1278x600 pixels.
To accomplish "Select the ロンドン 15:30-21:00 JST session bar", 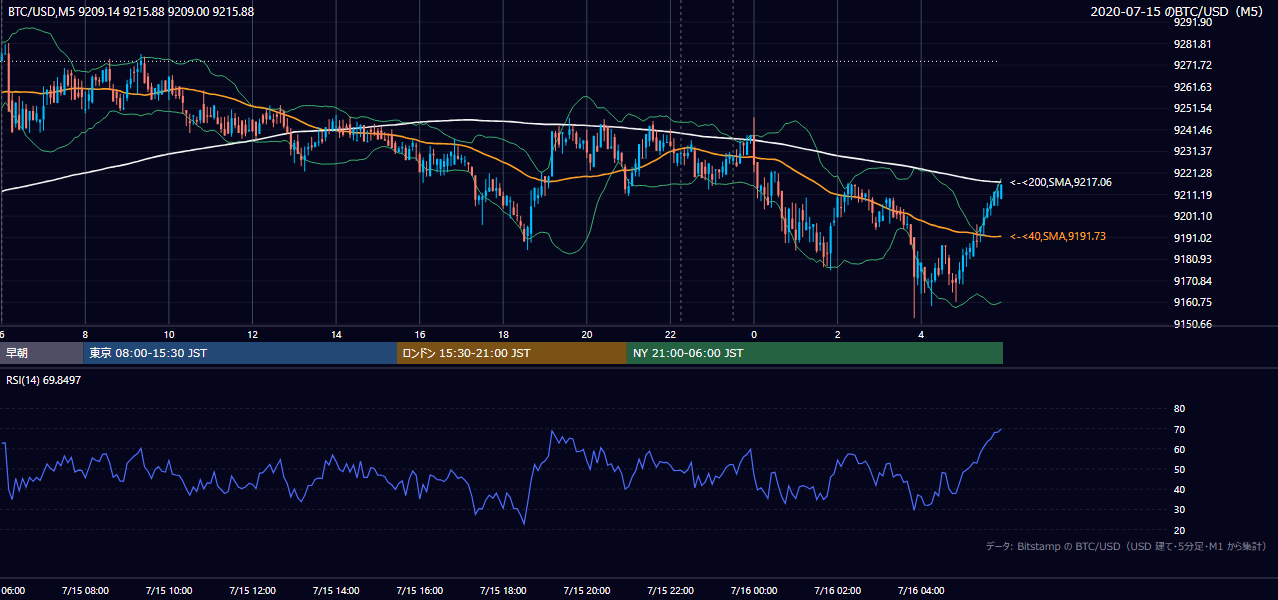I will pos(512,353).
